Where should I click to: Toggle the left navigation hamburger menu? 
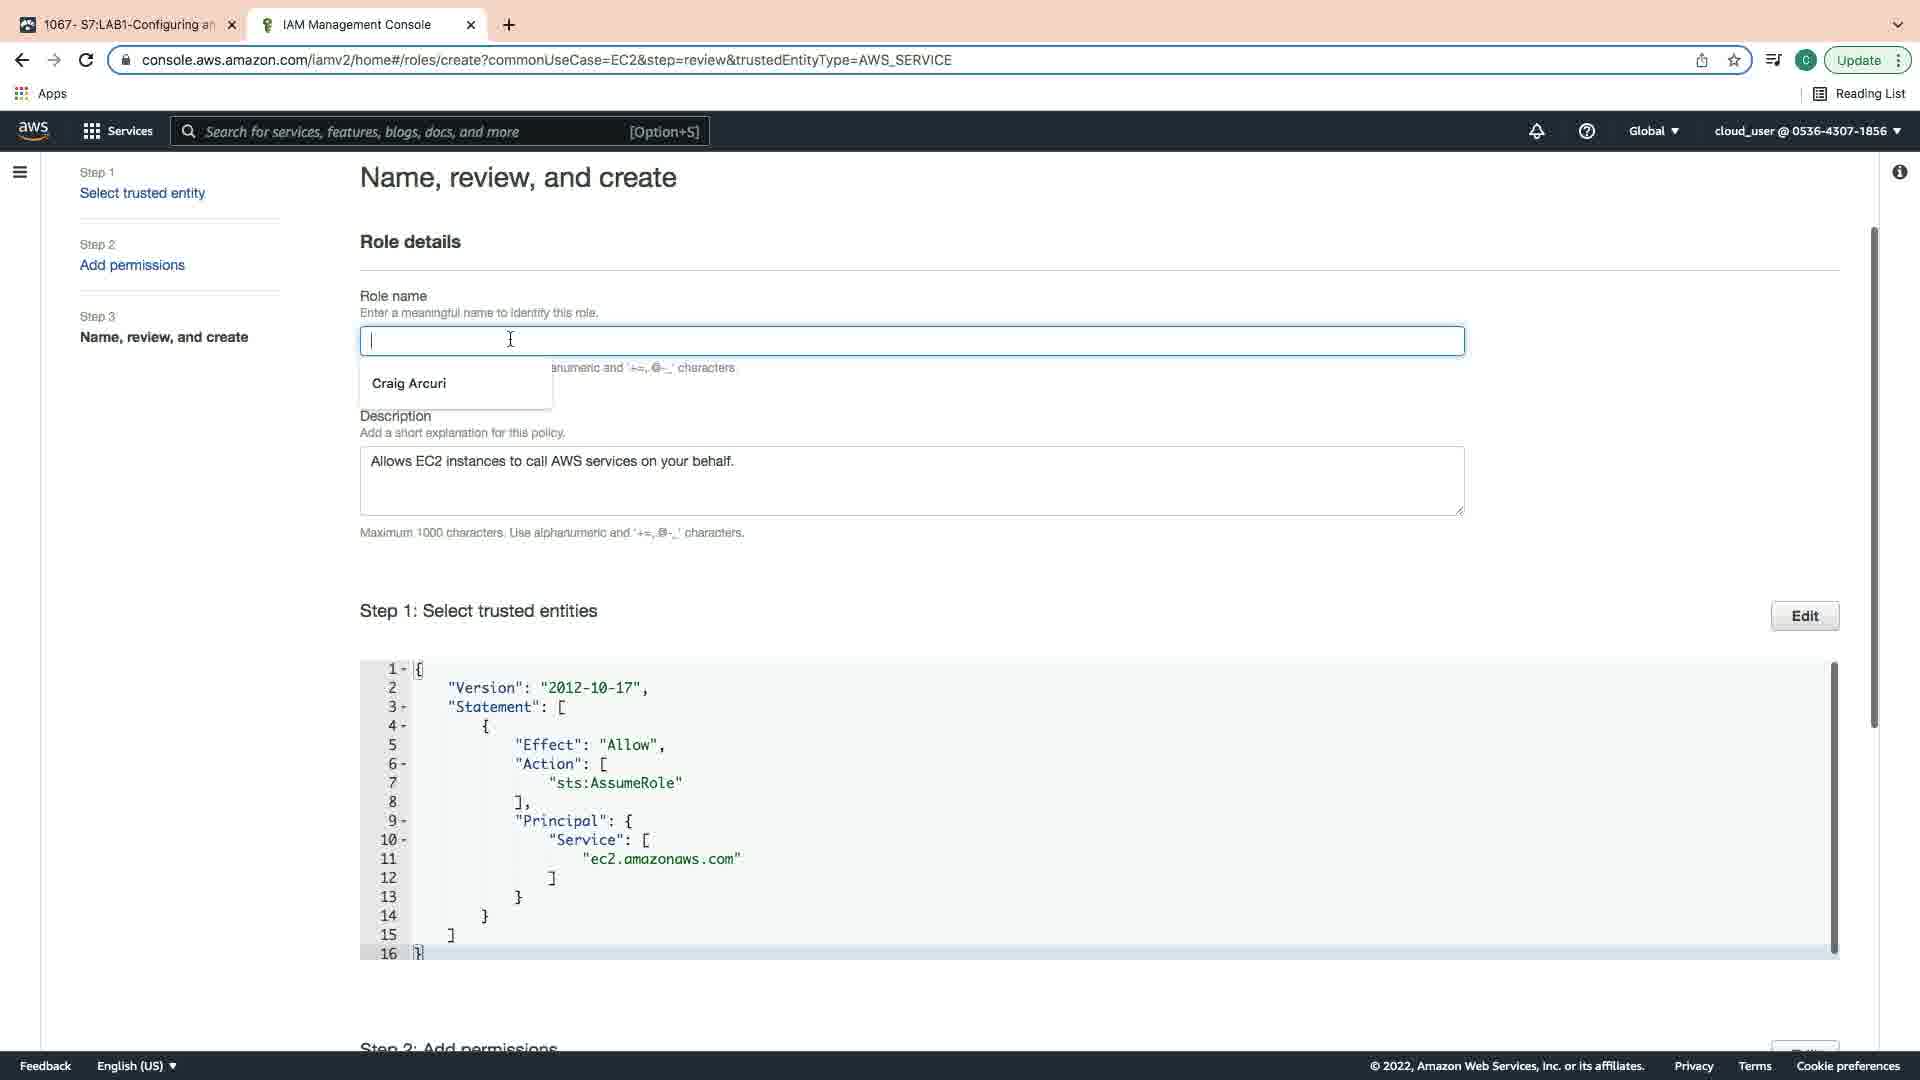(x=19, y=172)
